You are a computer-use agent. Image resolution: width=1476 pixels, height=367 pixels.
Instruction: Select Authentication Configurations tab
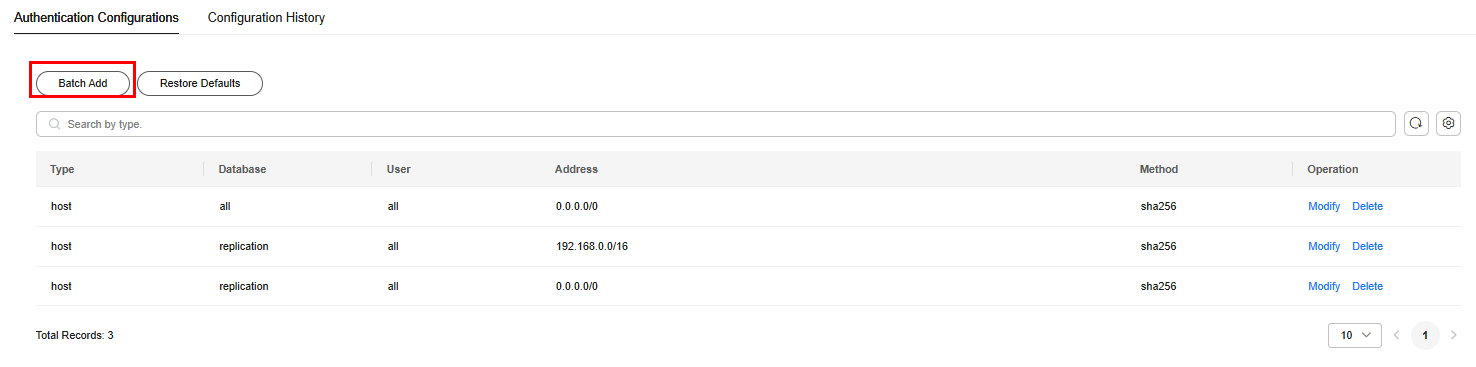(x=96, y=18)
